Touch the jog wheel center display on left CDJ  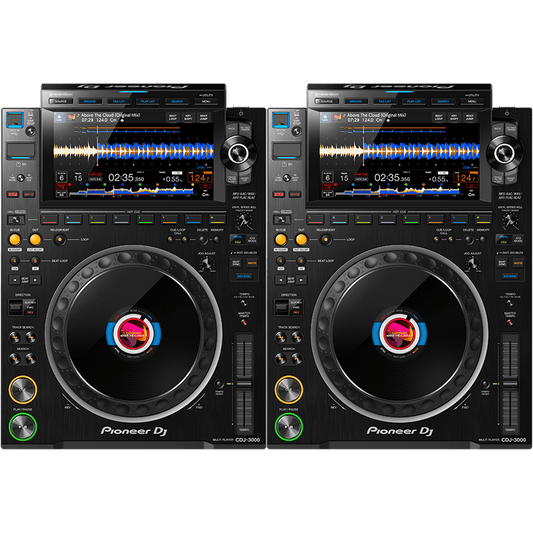click(x=134, y=333)
